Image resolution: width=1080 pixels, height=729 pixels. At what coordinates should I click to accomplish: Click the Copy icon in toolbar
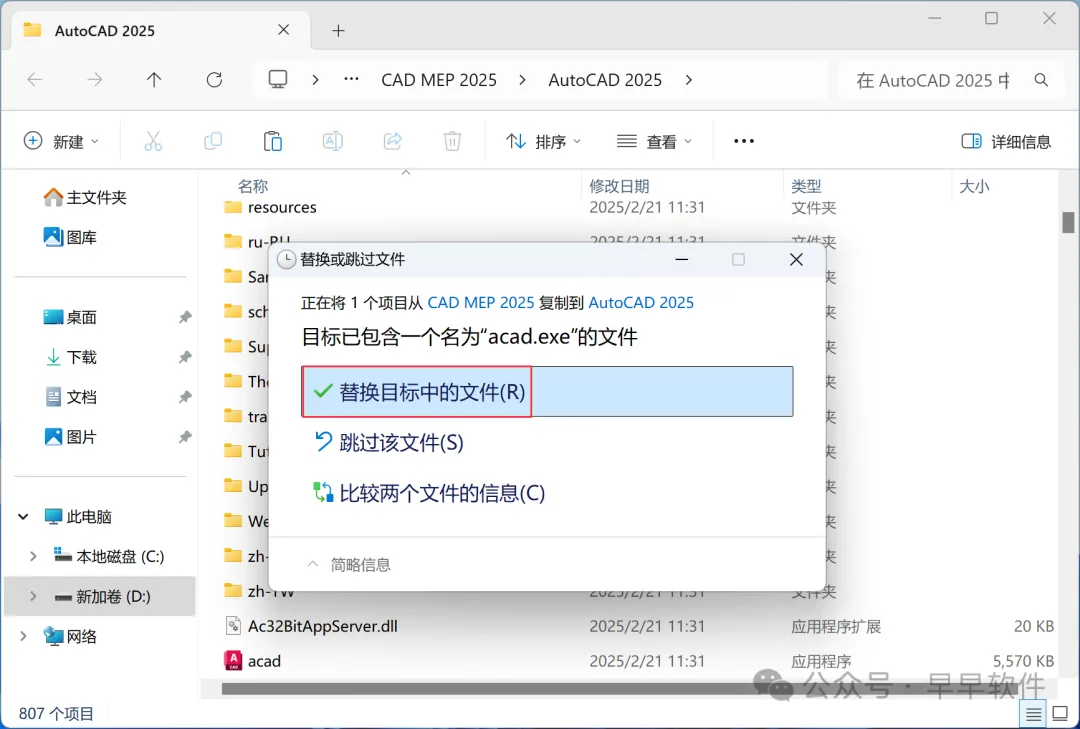[213, 141]
